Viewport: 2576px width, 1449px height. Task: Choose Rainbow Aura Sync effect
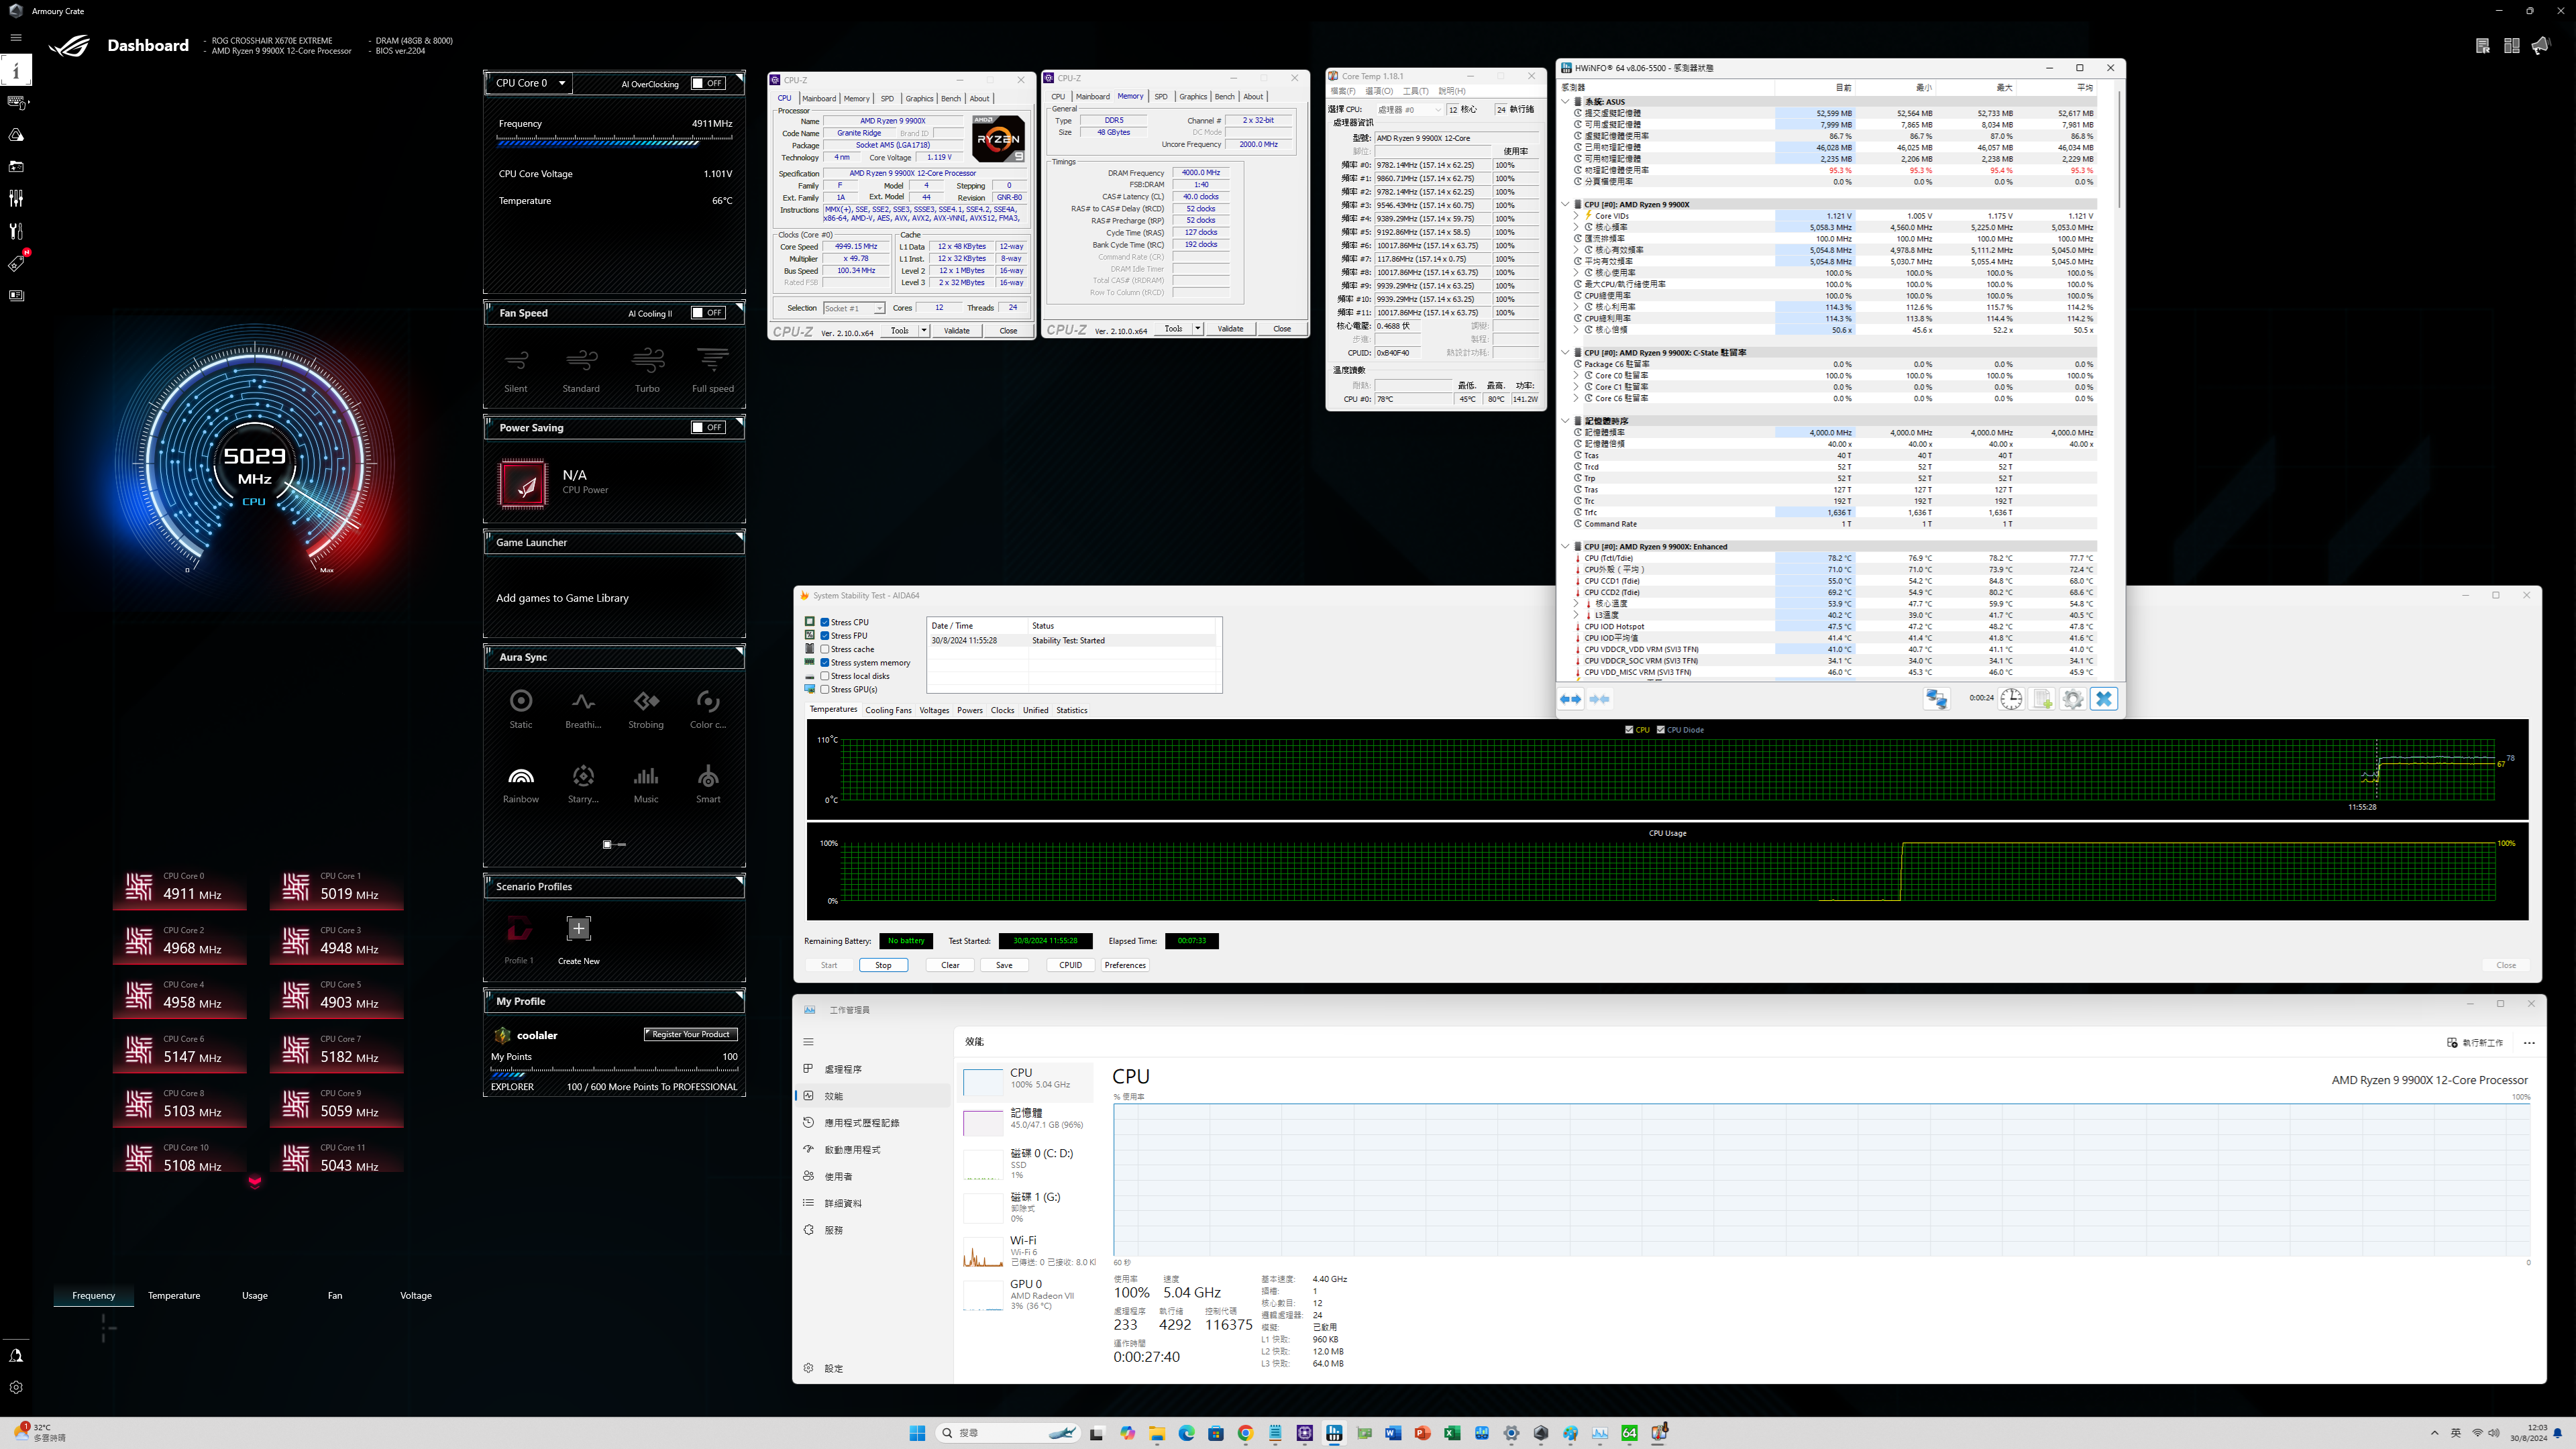click(521, 784)
